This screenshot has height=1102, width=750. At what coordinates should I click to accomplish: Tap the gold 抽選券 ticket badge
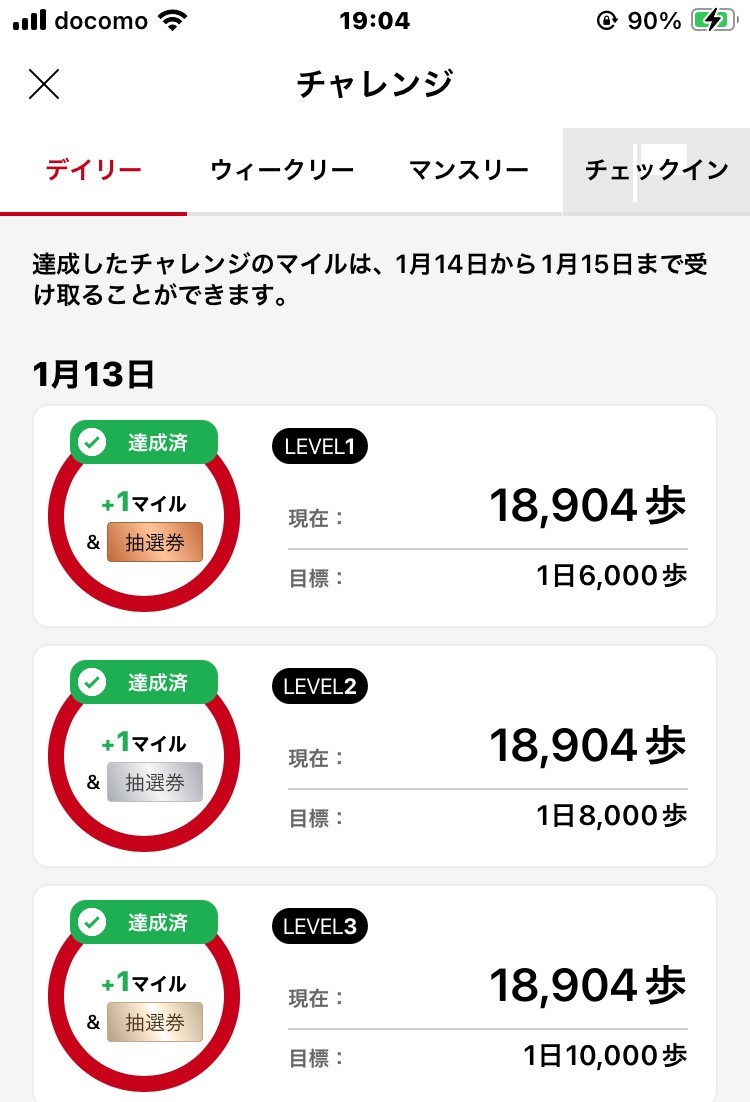pos(155,1022)
